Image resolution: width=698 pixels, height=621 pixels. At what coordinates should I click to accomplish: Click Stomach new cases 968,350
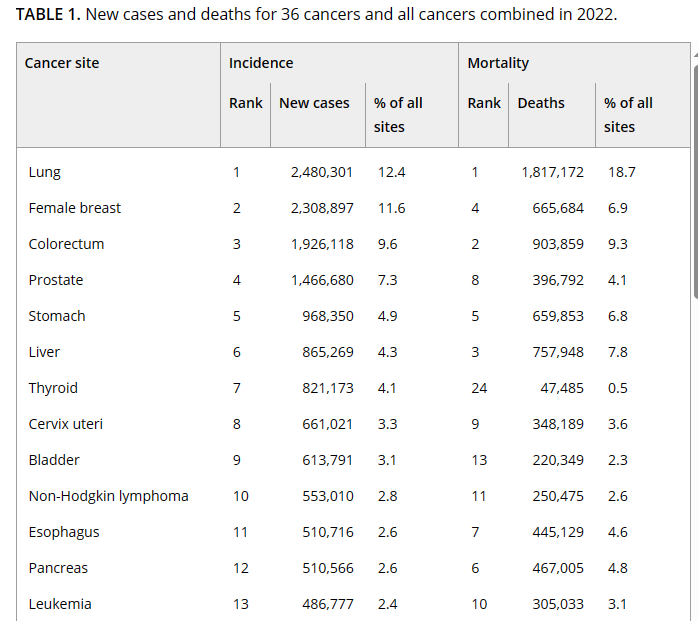tap(328, 316)
